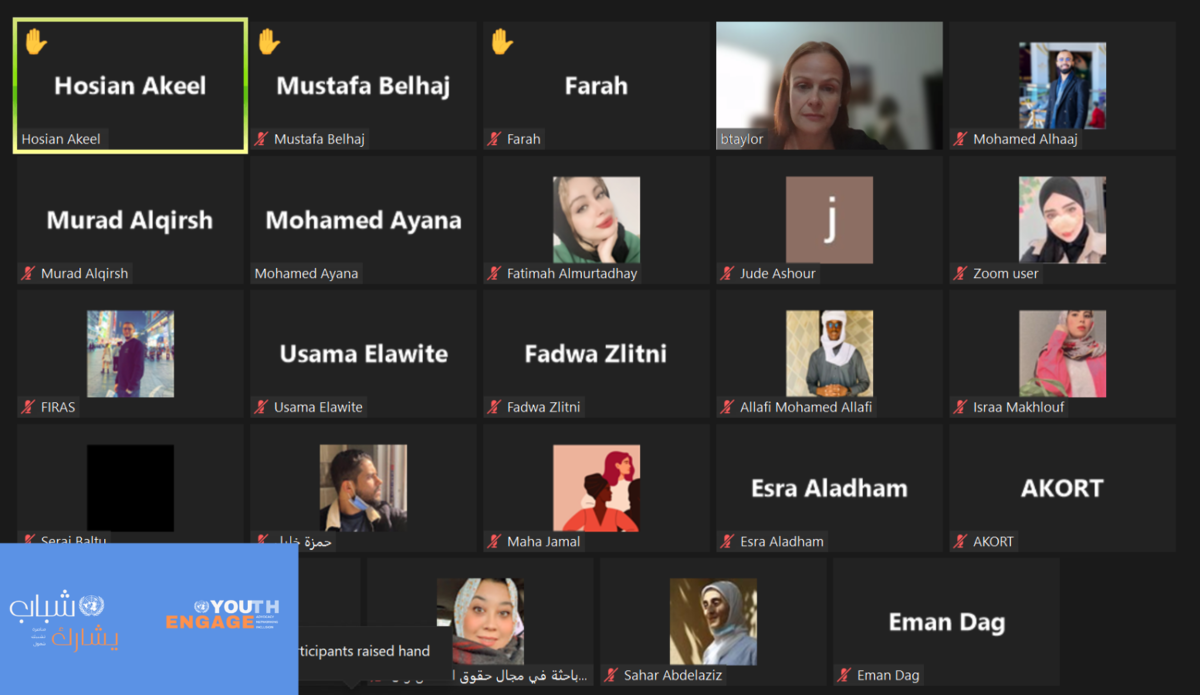Click Hosian Akeel's raised hand icon
The width and height of the screenshot is (1200, 695).
point(36,41)
